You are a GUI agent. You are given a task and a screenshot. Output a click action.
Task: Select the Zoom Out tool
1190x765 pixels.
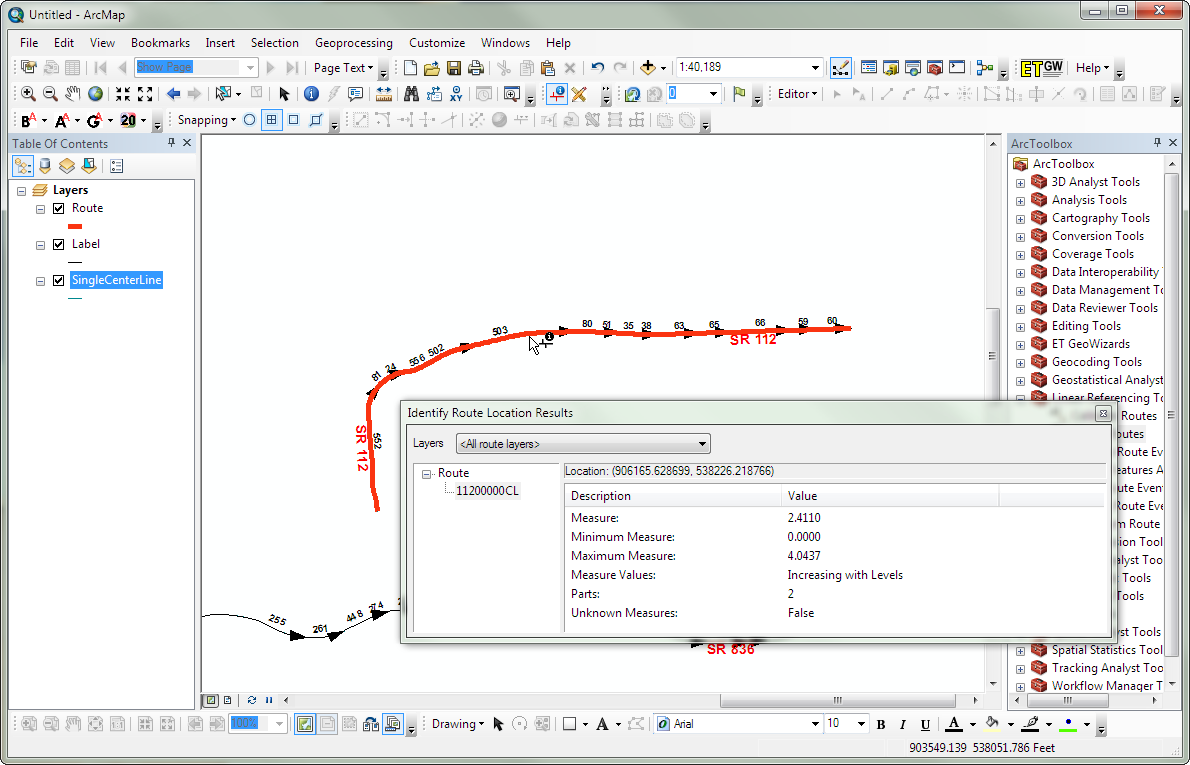coord(50,94)
